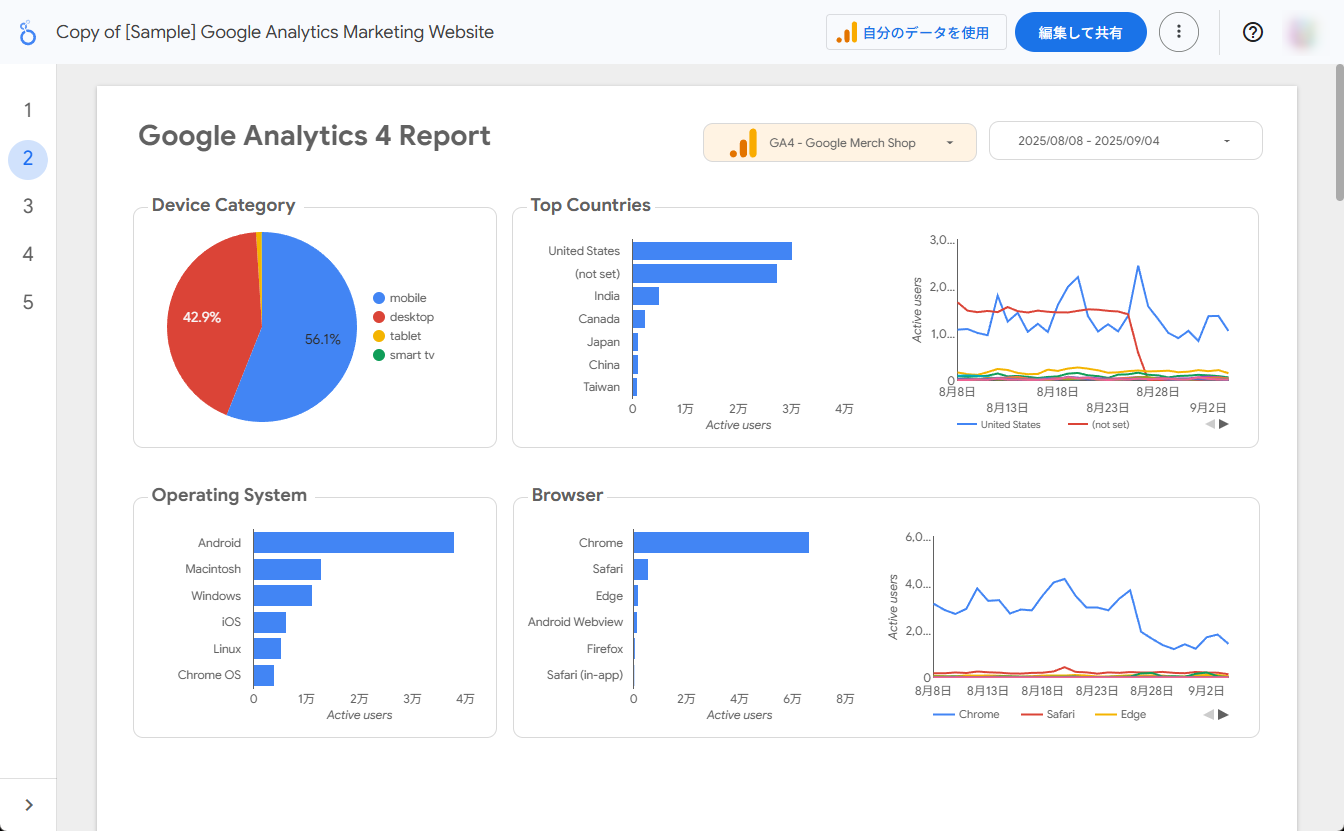Click the report title Copy of [Sample] Google Analytics
1344x831 pixels.
[275, 32]
